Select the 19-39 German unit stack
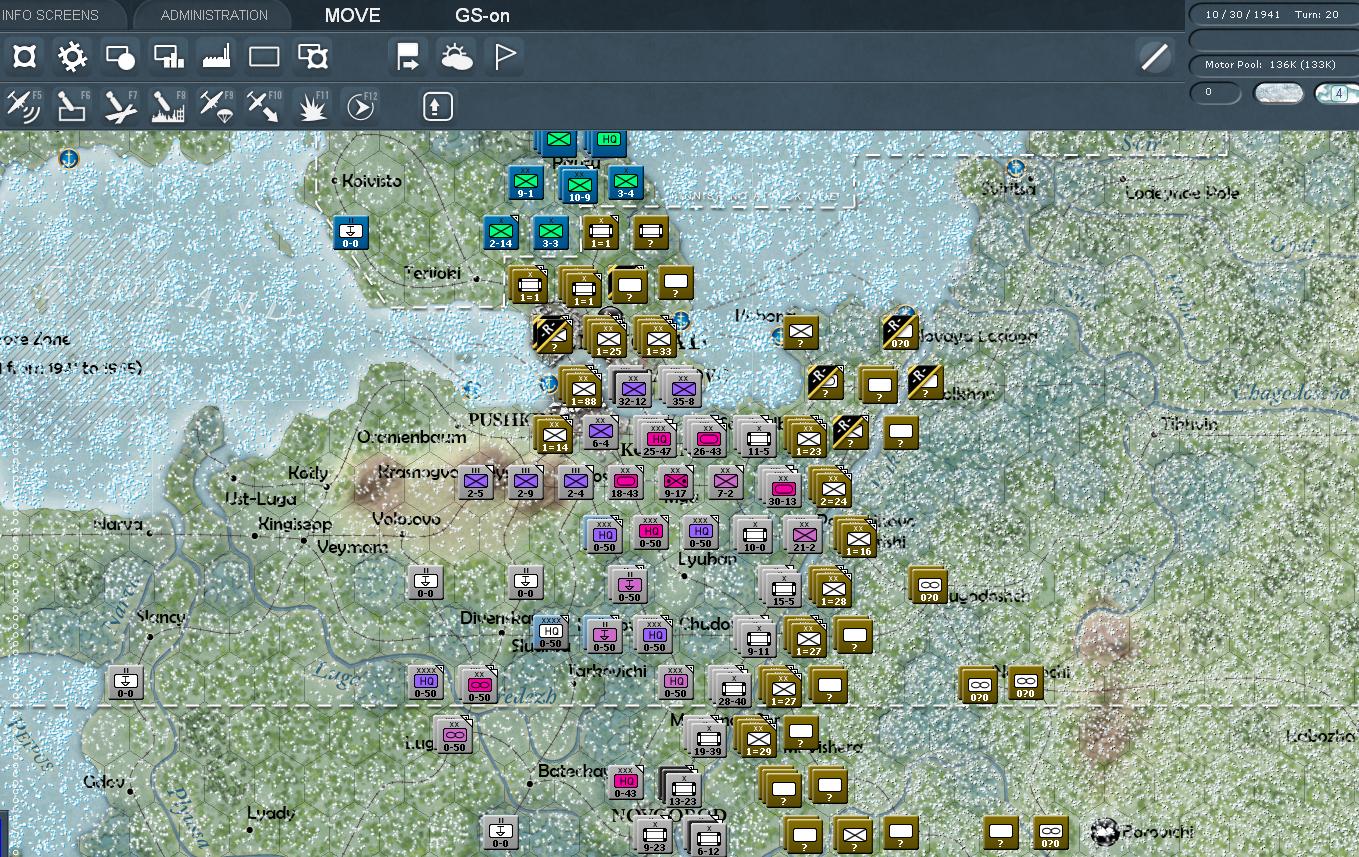The image size is (1359, 857). click(707, 737)
